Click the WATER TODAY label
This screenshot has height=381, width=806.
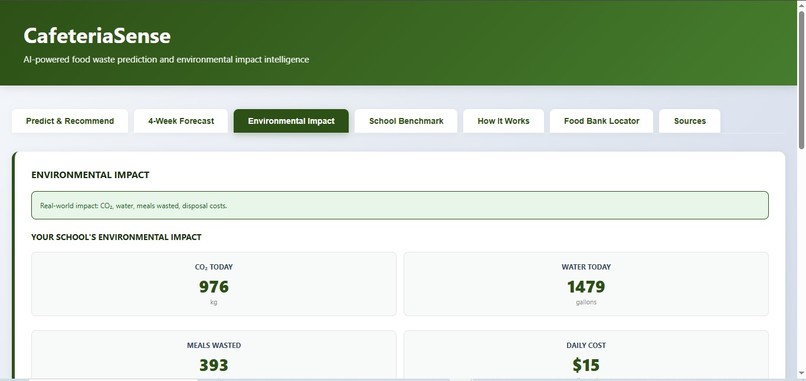tap(586, 267)
